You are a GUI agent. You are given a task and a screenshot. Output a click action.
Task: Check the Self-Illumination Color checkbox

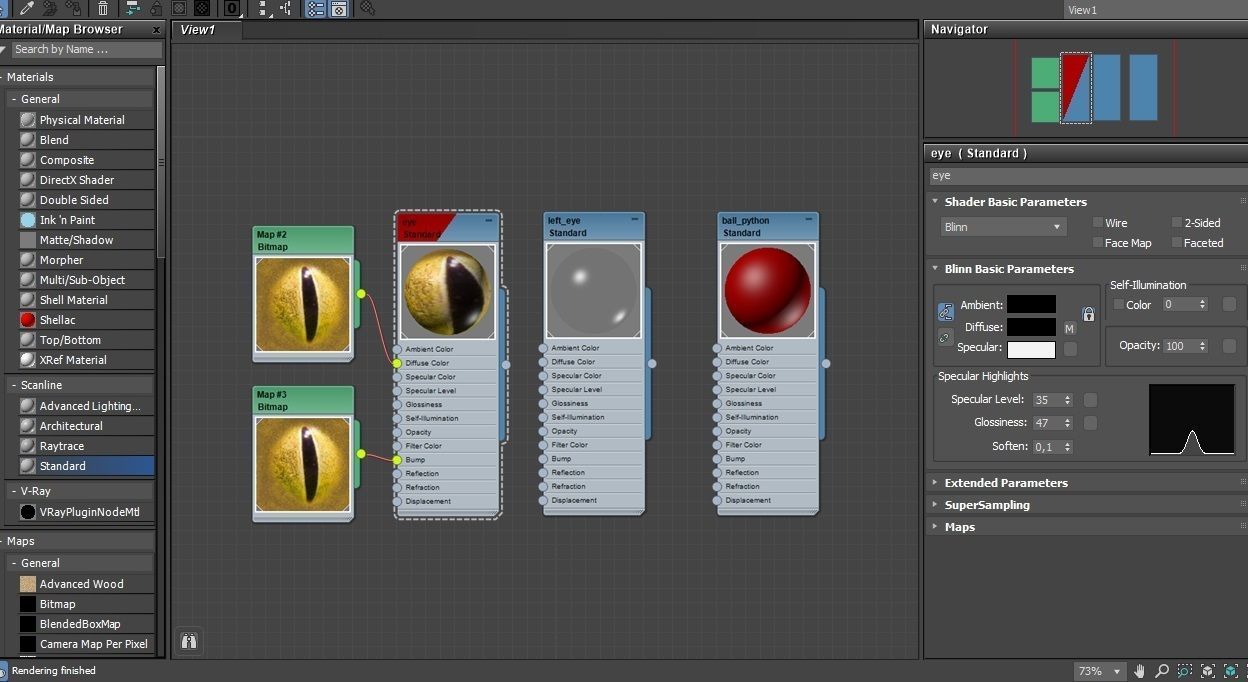pos(1119,305)
